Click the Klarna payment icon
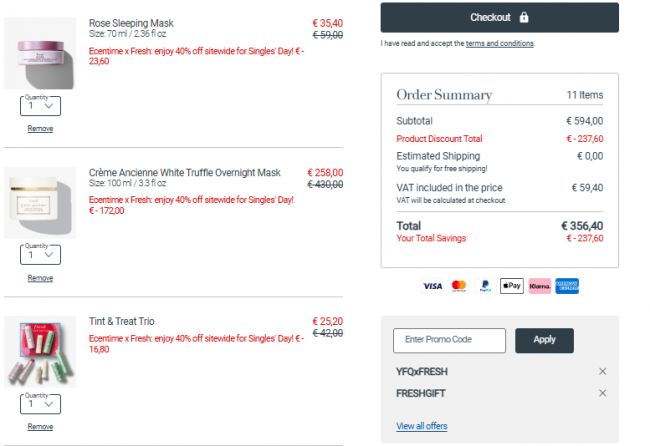This screenshot has width=650, height=446. point(540,286)
